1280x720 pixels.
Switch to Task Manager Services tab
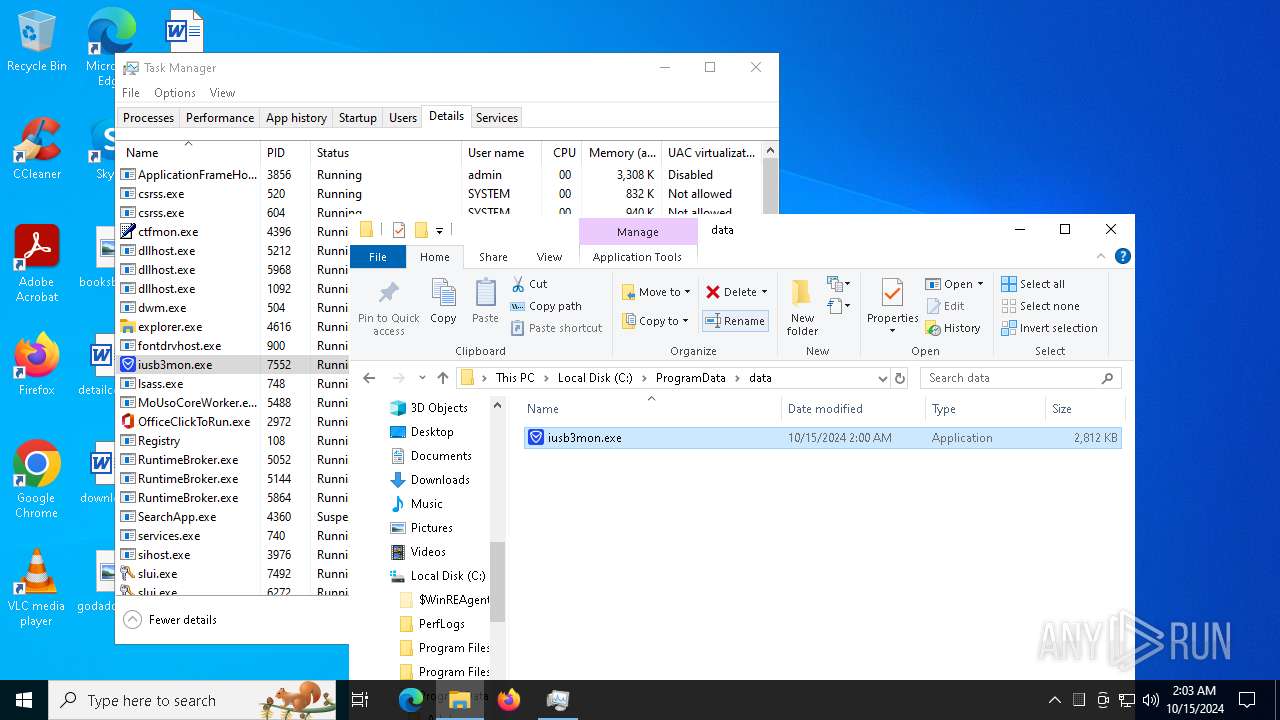[497, 118]
